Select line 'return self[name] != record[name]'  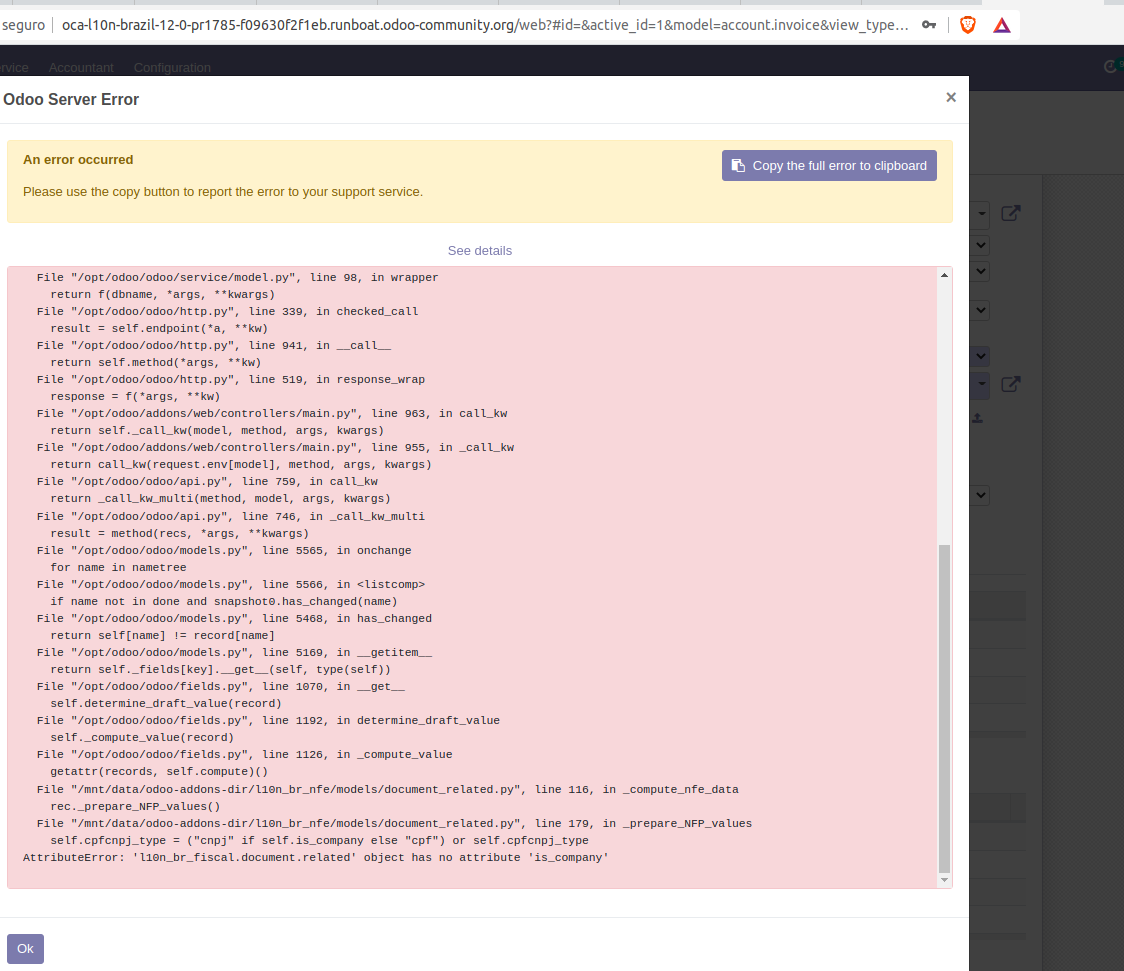point(162,636)
